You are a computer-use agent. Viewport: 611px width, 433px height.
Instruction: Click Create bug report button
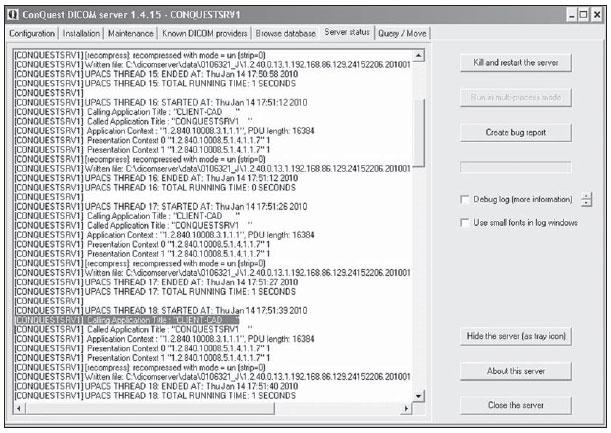coord(516,133)
